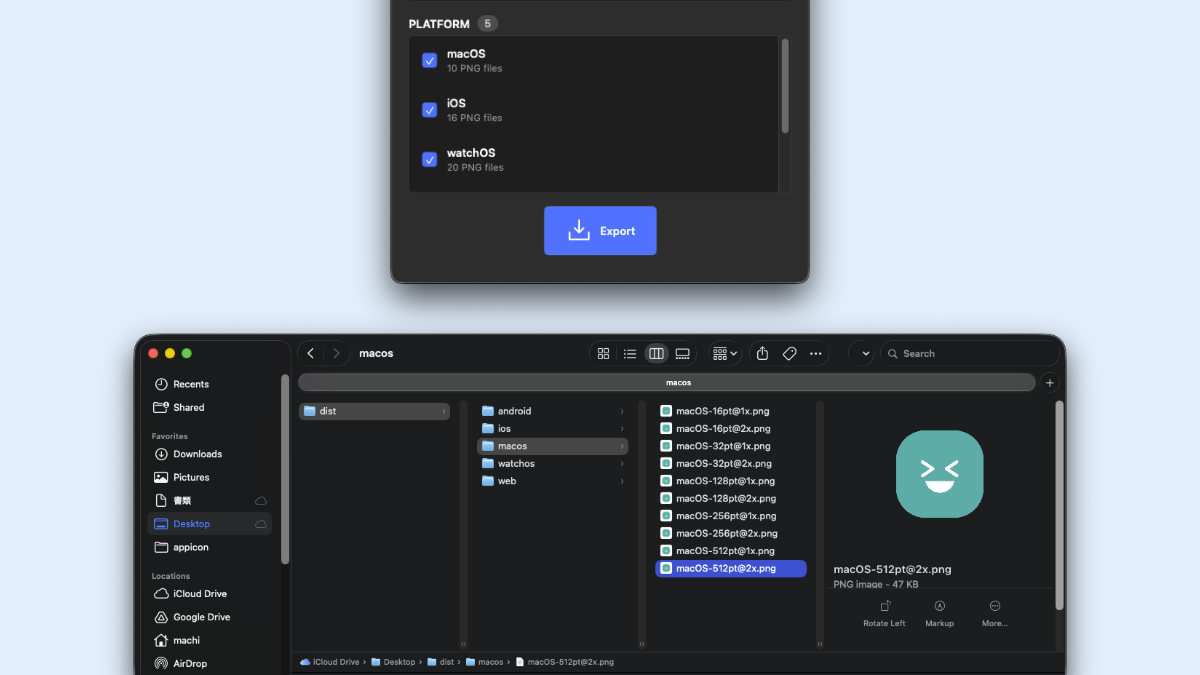Switch to list view

click(x=629, y=353)
